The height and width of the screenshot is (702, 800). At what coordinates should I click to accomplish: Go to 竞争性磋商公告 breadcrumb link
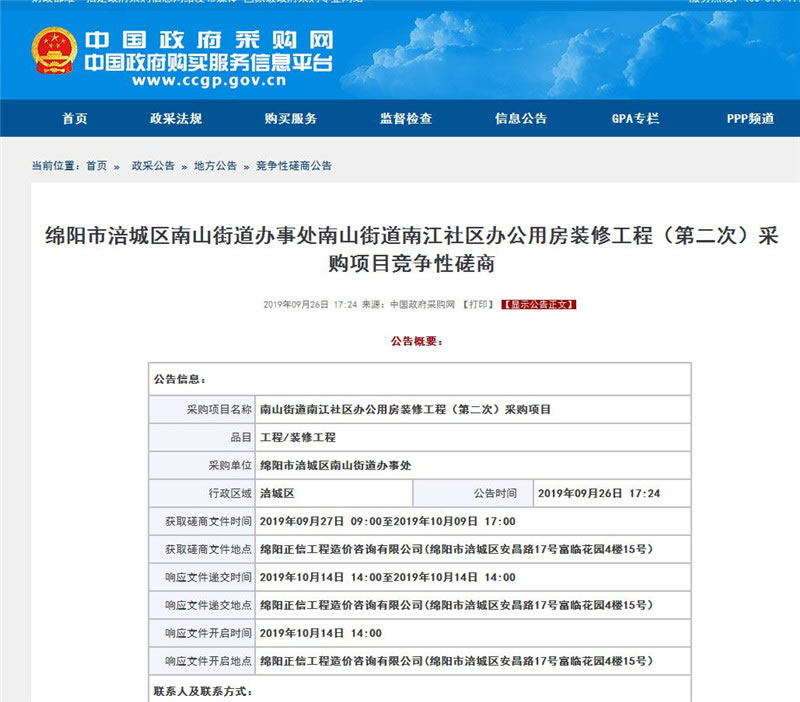click(x=293, y=166)
